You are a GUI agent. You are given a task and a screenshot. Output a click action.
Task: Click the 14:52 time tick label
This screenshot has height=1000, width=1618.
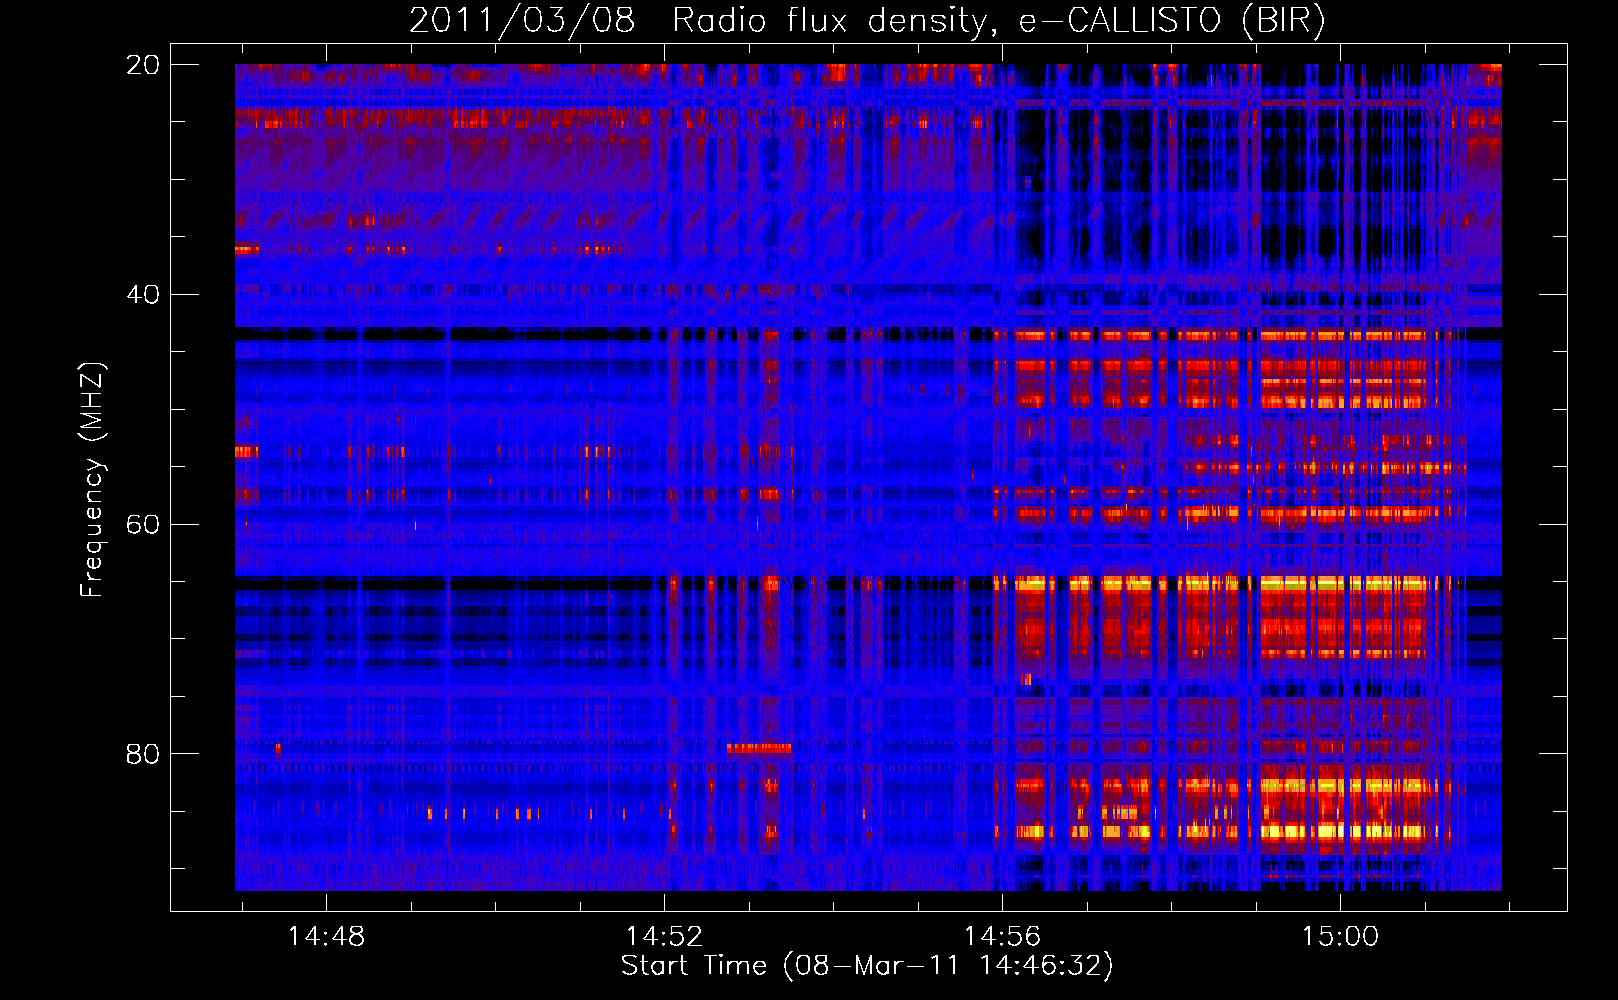click(x=664, y=936)
